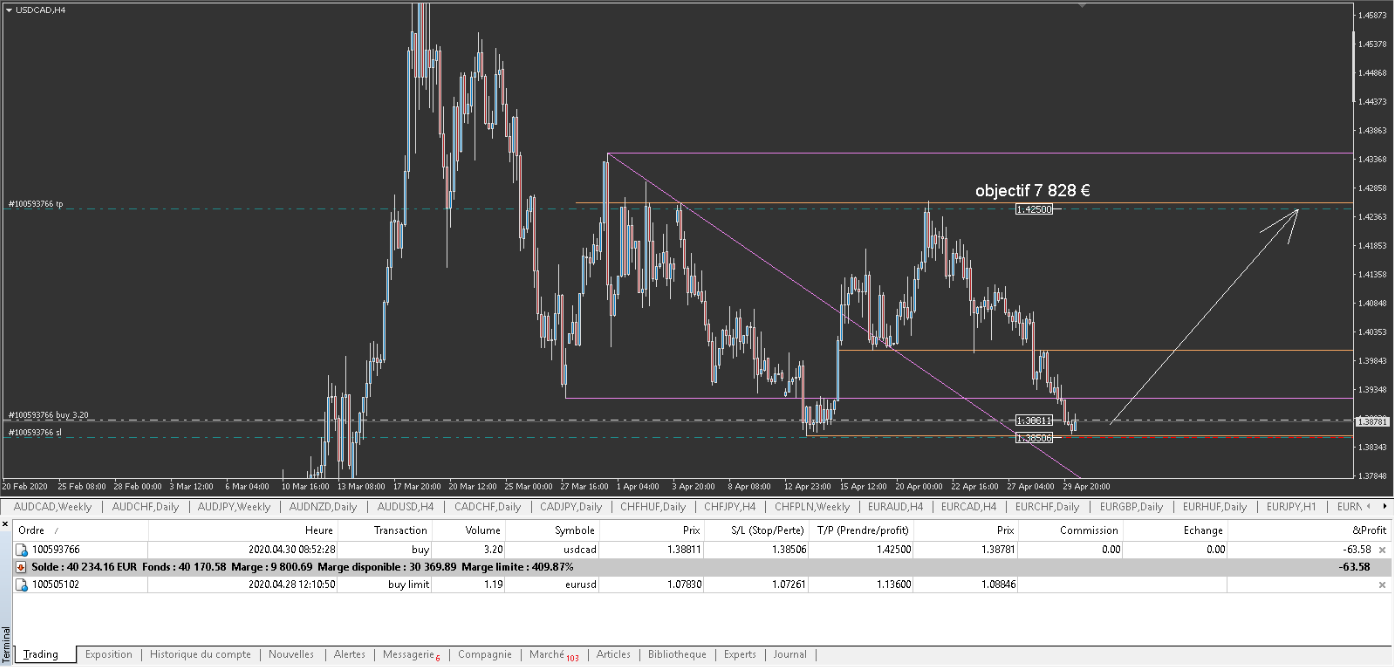Click the 1.13600 take profit cell
Image resolution: width=1394 pixels, height=667 pixels.
coord(892,584)
